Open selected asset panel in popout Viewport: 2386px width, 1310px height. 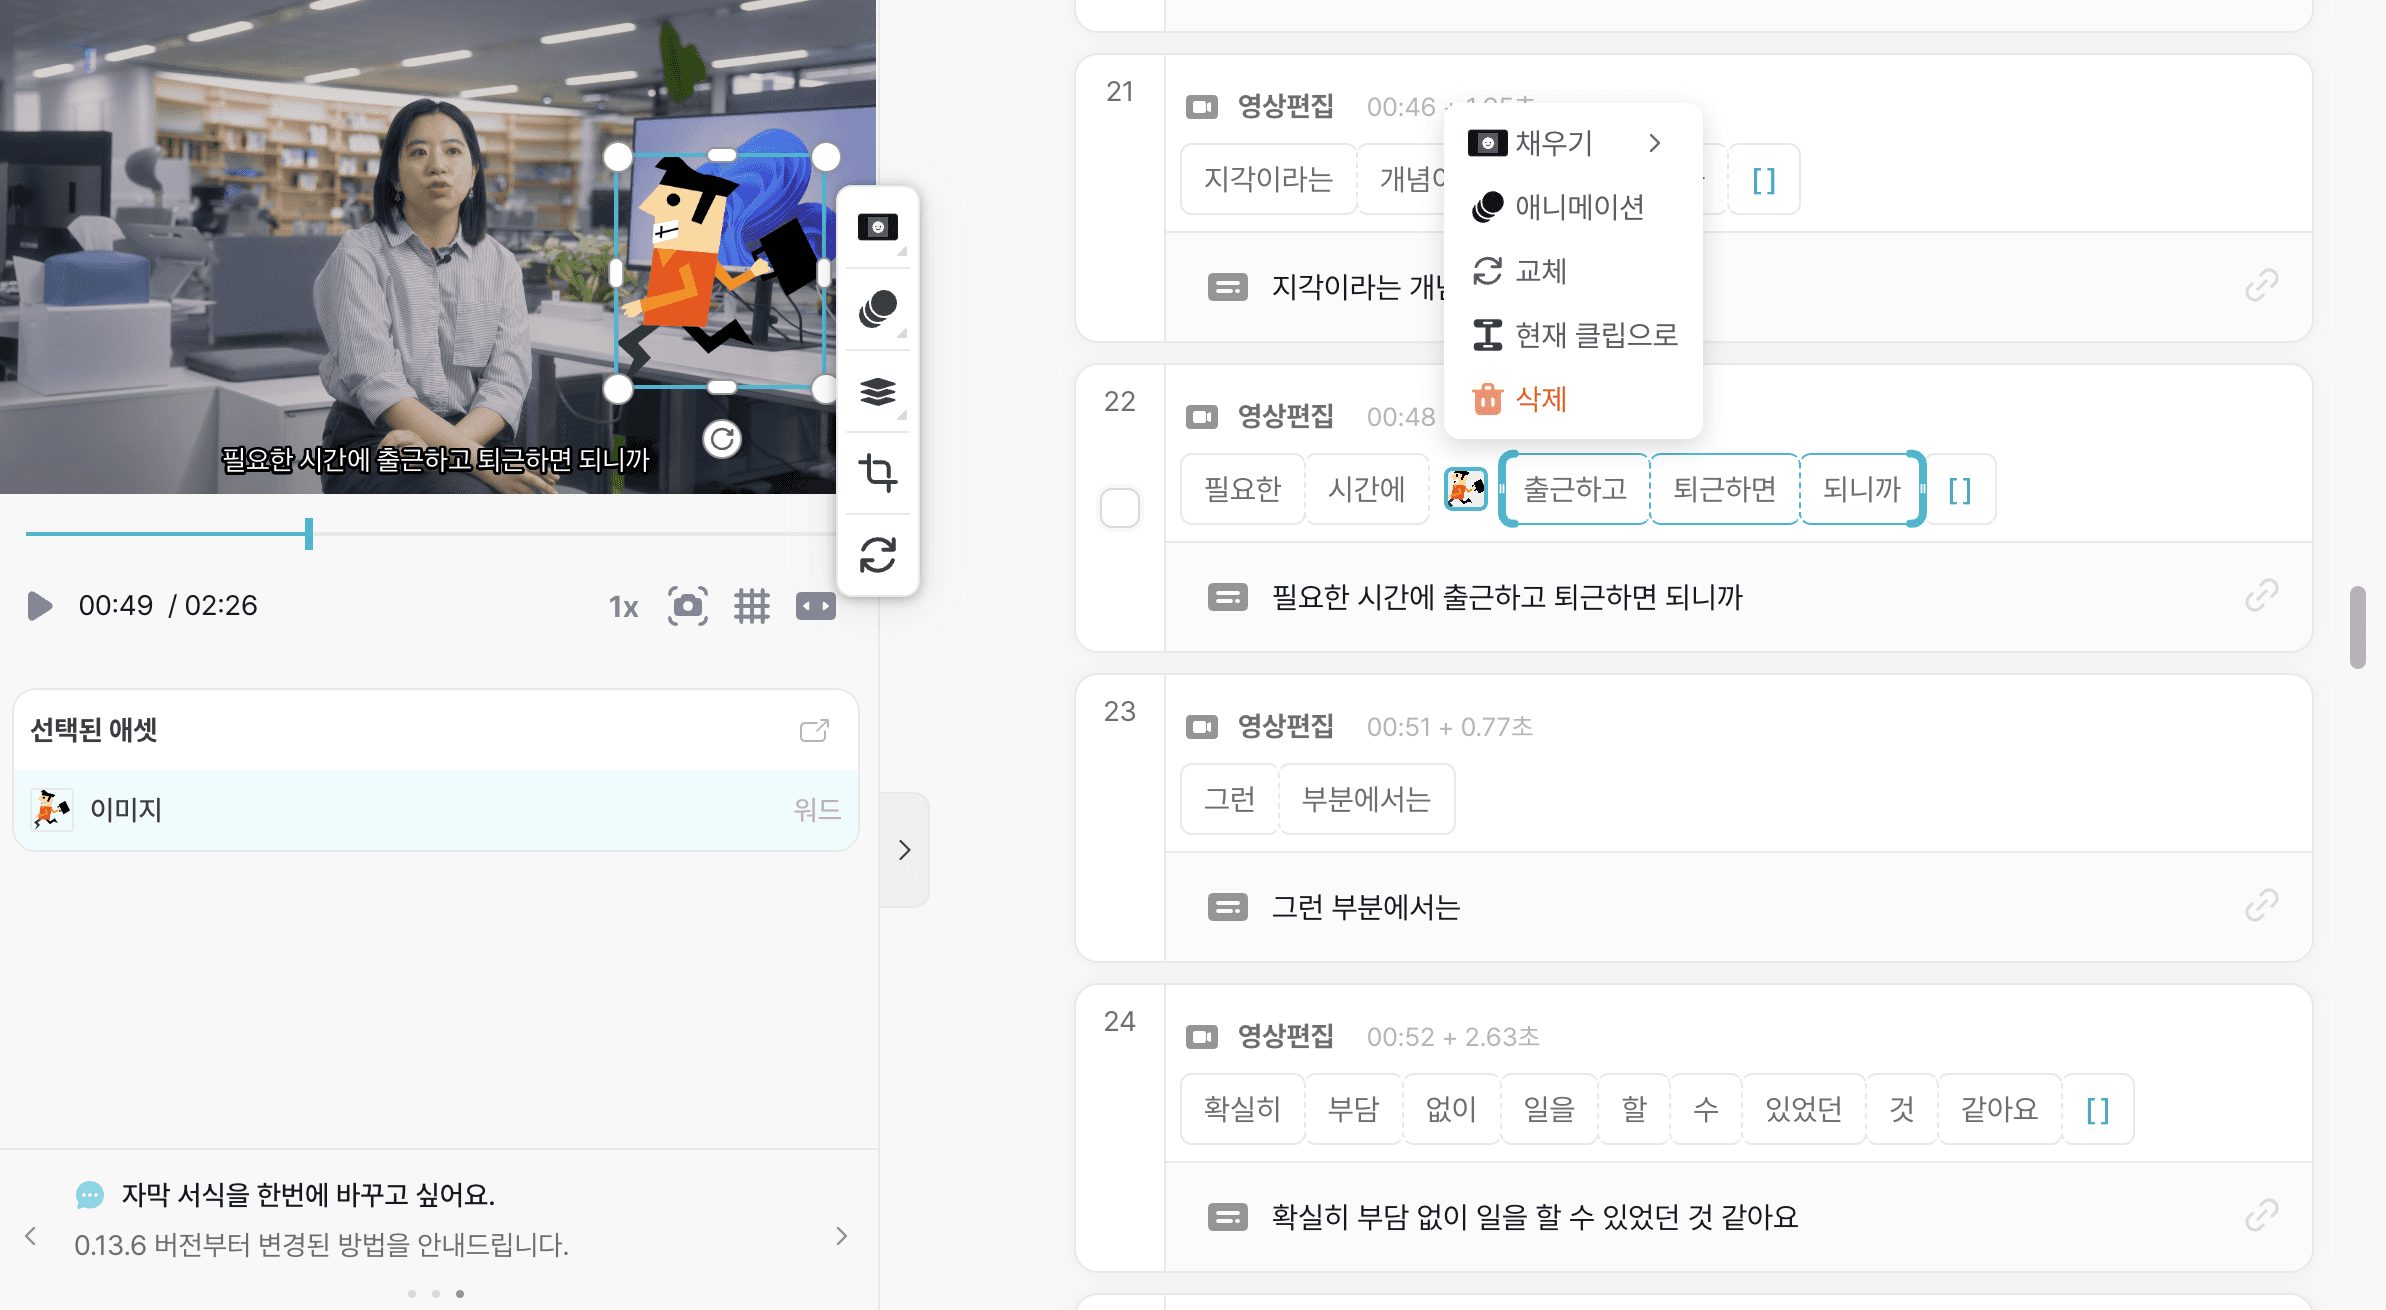click(814, 731)
